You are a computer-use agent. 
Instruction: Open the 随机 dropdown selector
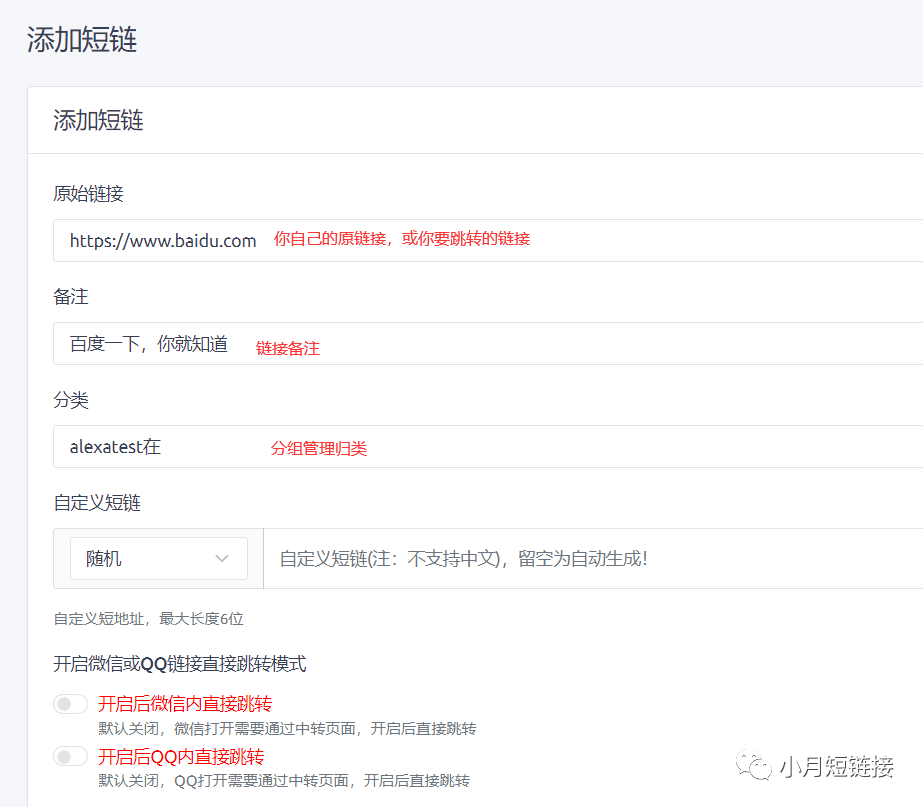(x=158, y=558)
